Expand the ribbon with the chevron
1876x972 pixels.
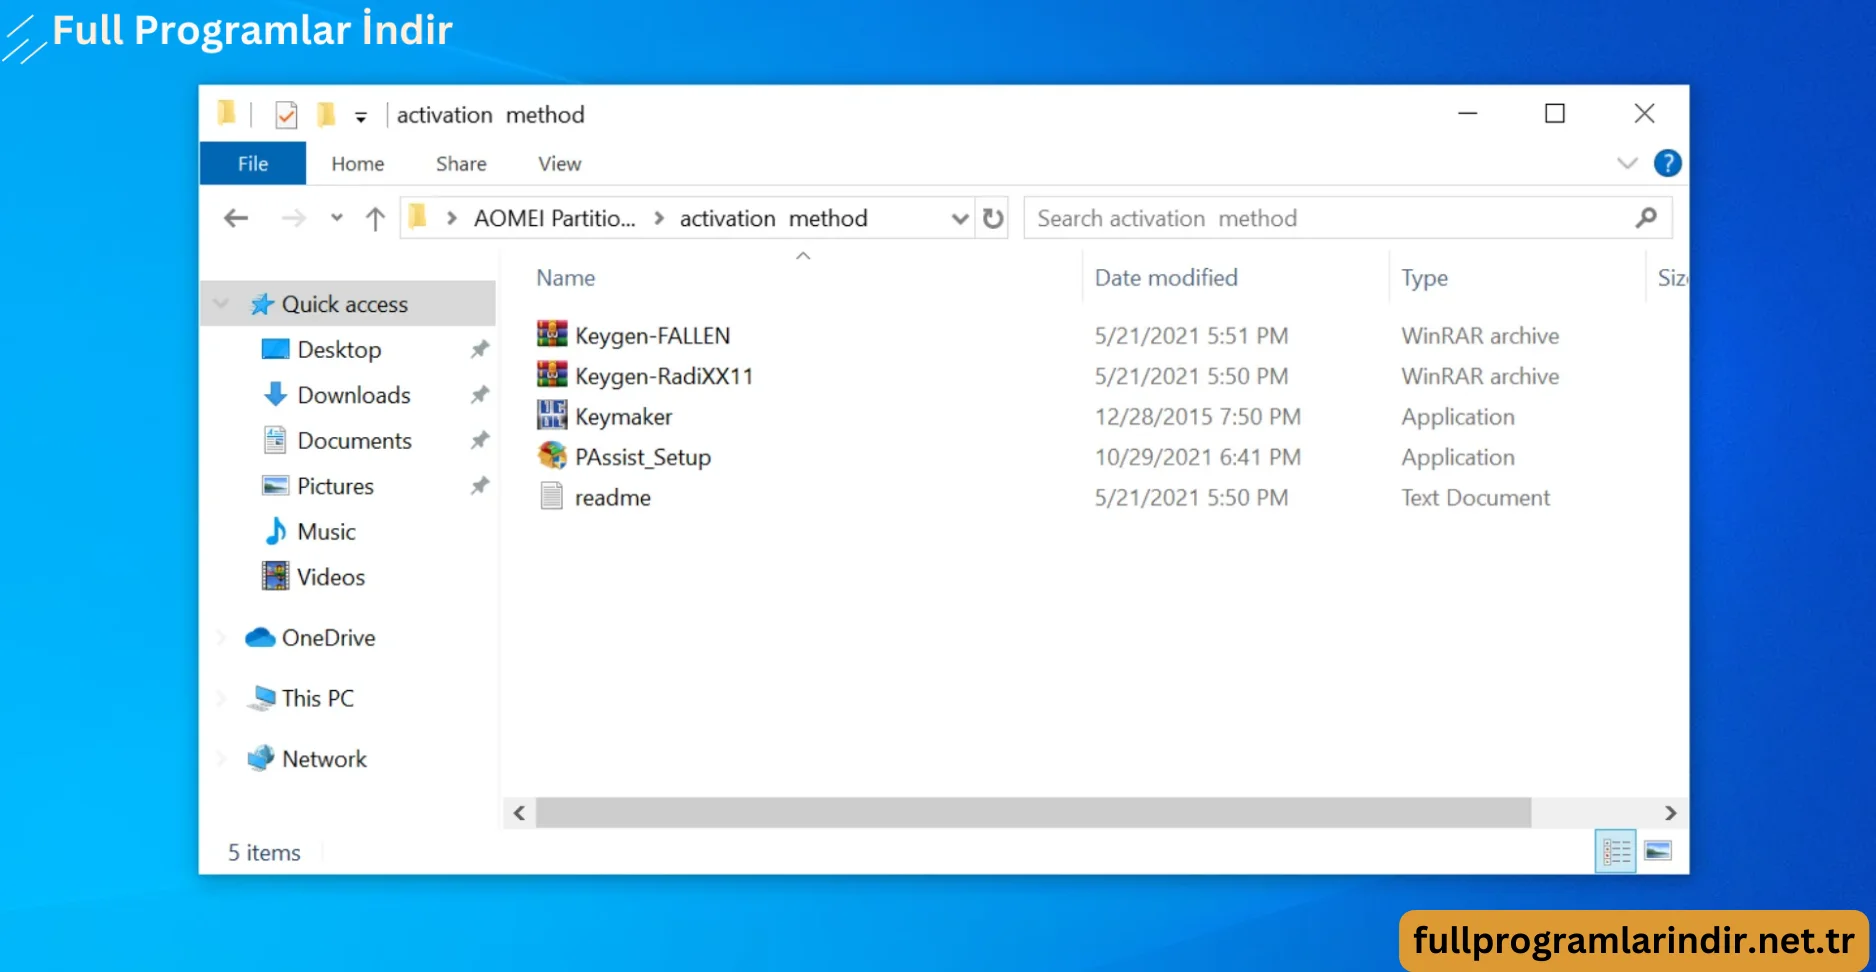[x=1627, y=163]
